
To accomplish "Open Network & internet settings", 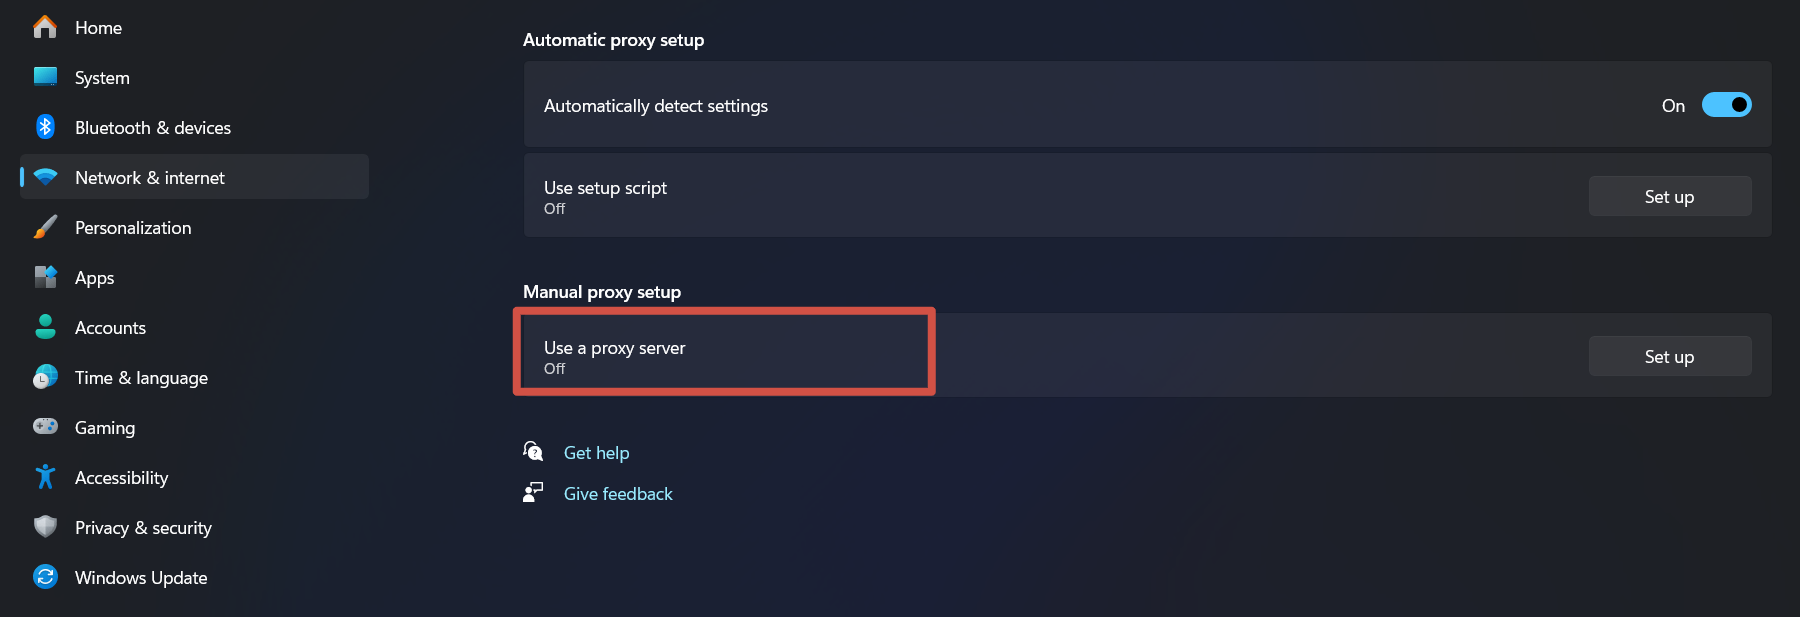I will [195, 177].
